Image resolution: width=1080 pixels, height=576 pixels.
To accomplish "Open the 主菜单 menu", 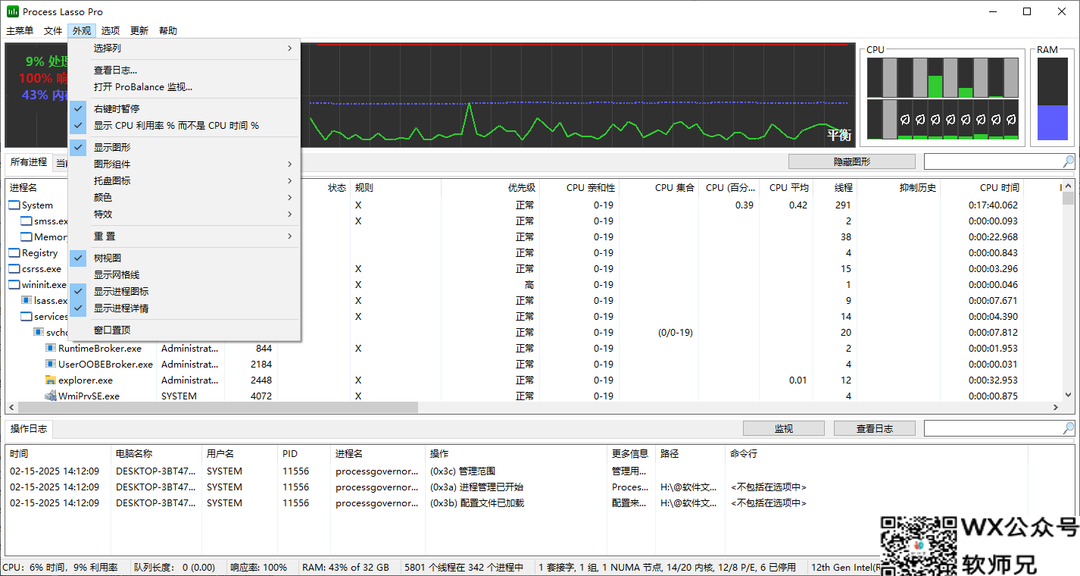I will 19,30.
